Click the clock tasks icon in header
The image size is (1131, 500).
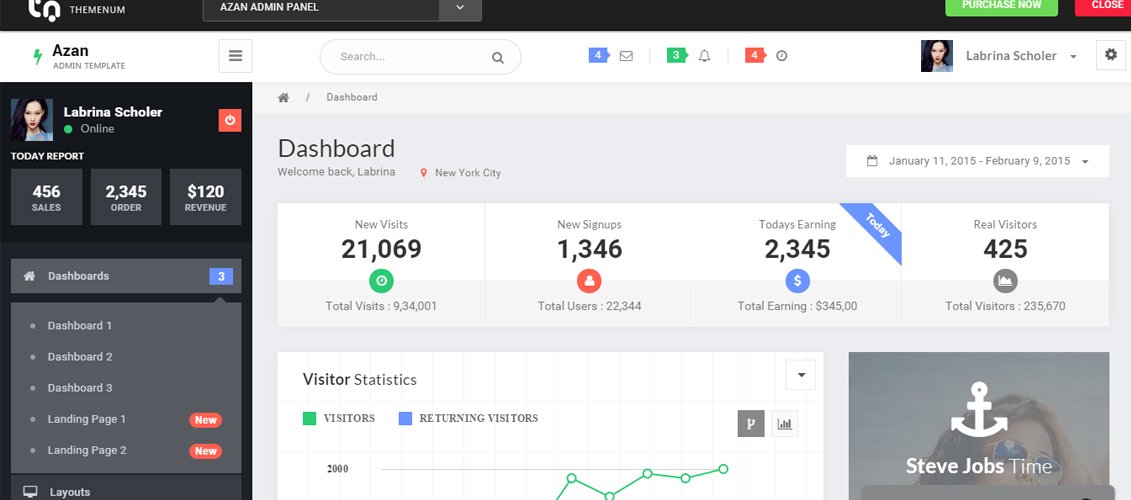pos(782,56)
